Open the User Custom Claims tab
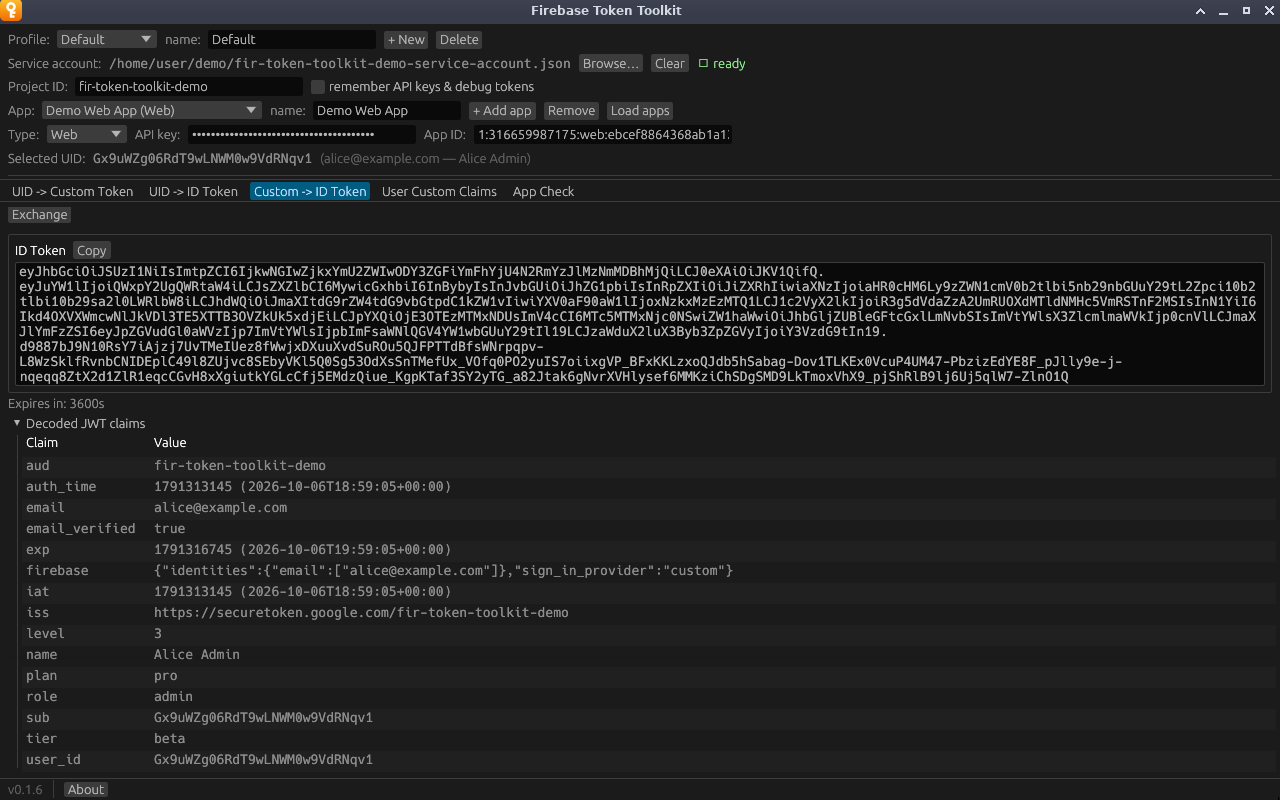Image resolution: width=1280 pixels, height=800 pixels. tap(439, 191)
